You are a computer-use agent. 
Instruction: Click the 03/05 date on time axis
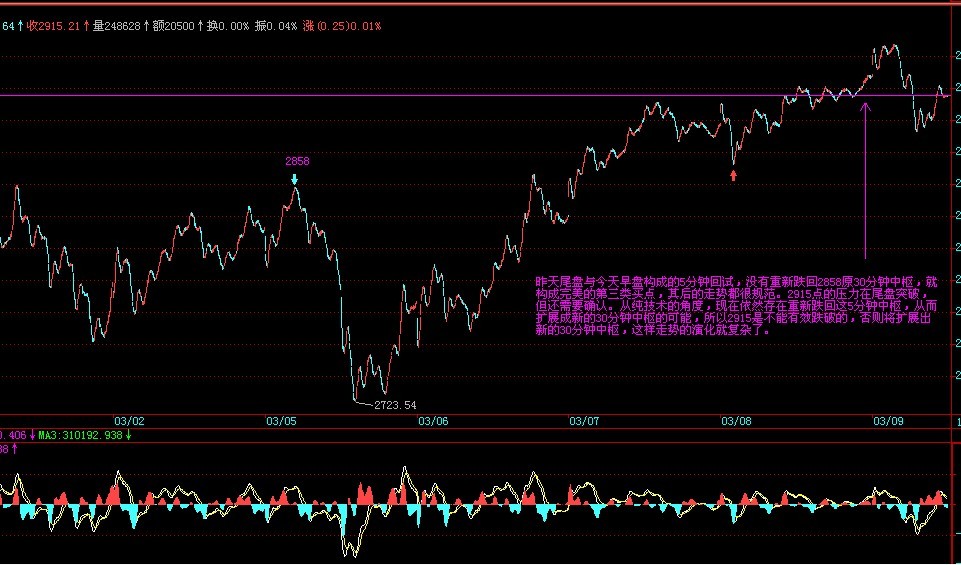(x=282, y=422)
